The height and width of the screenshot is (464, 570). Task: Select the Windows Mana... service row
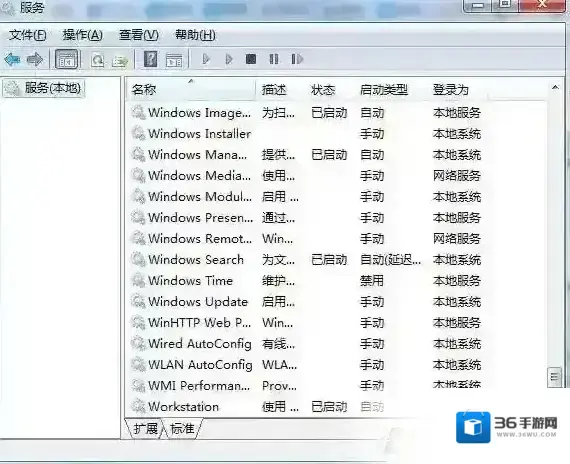tap(306, 155)
